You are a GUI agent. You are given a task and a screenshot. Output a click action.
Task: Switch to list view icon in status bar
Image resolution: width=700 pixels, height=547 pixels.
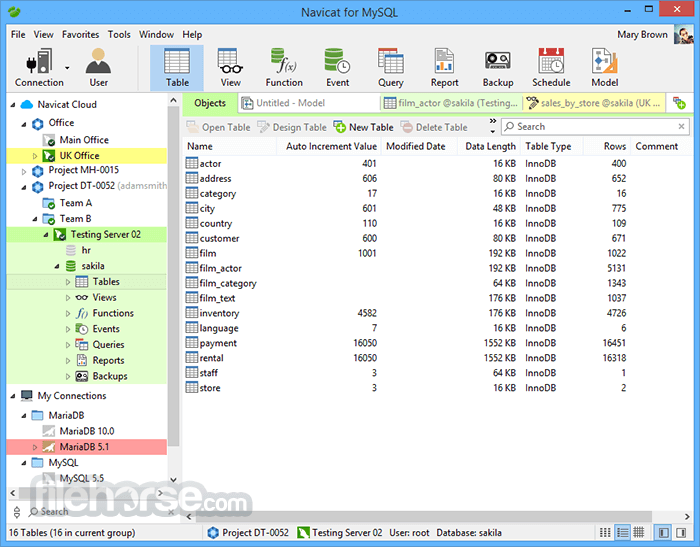605,532
